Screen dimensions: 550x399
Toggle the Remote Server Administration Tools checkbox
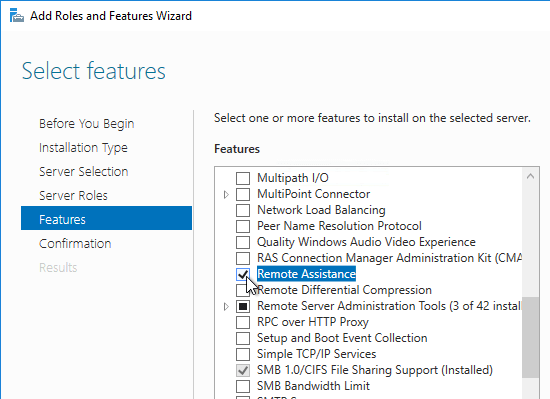[243, 306]
